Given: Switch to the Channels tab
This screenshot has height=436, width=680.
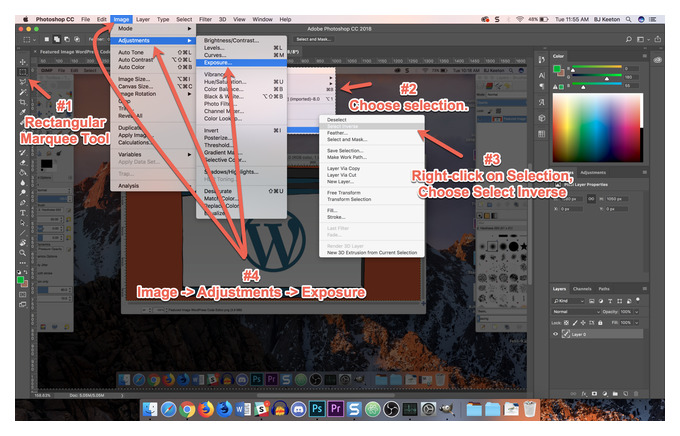Looking at the screenshot, I should (582, 289).
